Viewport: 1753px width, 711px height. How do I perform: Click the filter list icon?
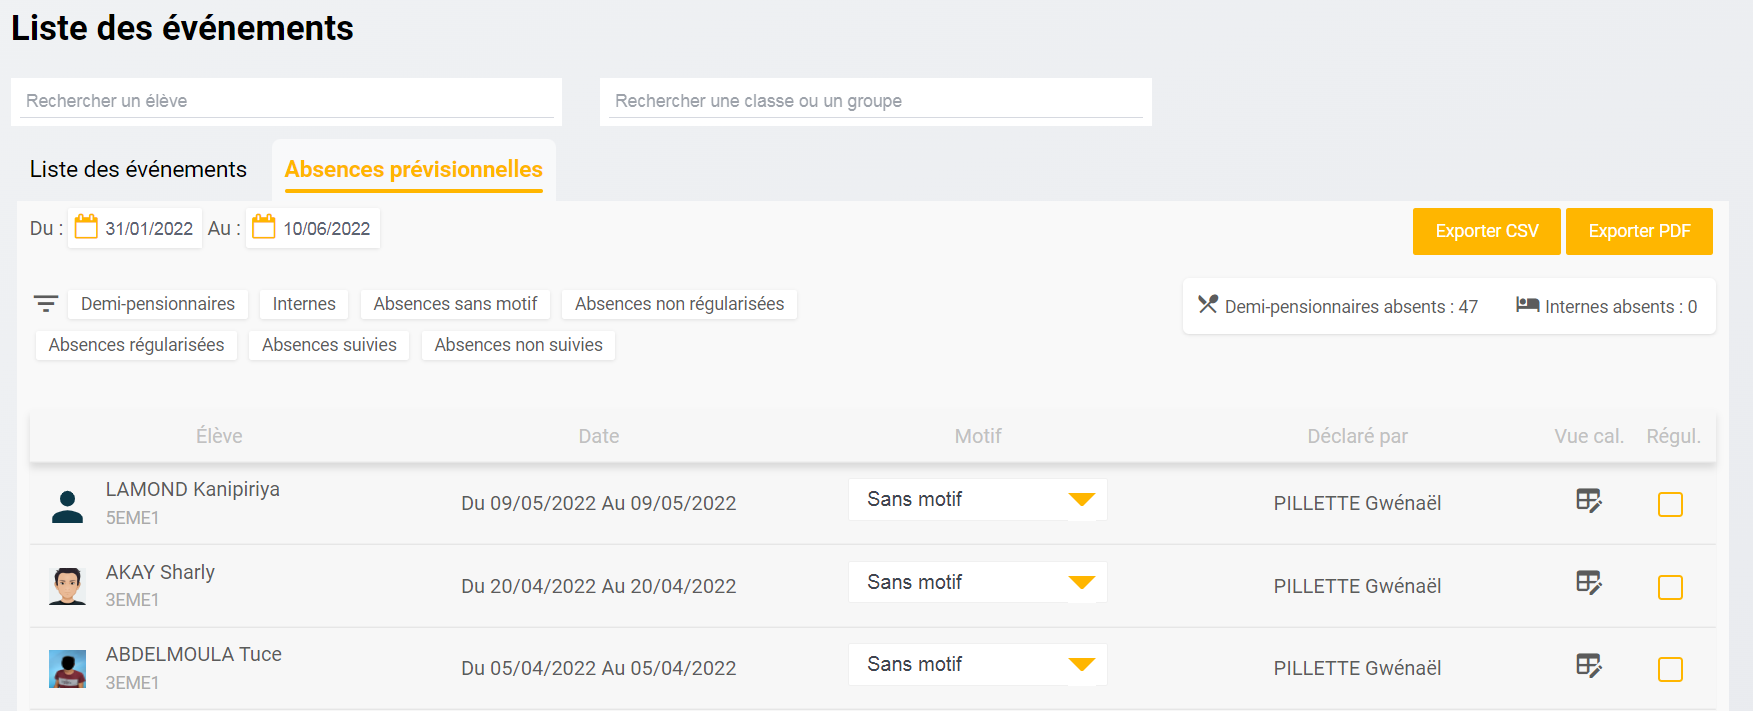pos(46,304)
